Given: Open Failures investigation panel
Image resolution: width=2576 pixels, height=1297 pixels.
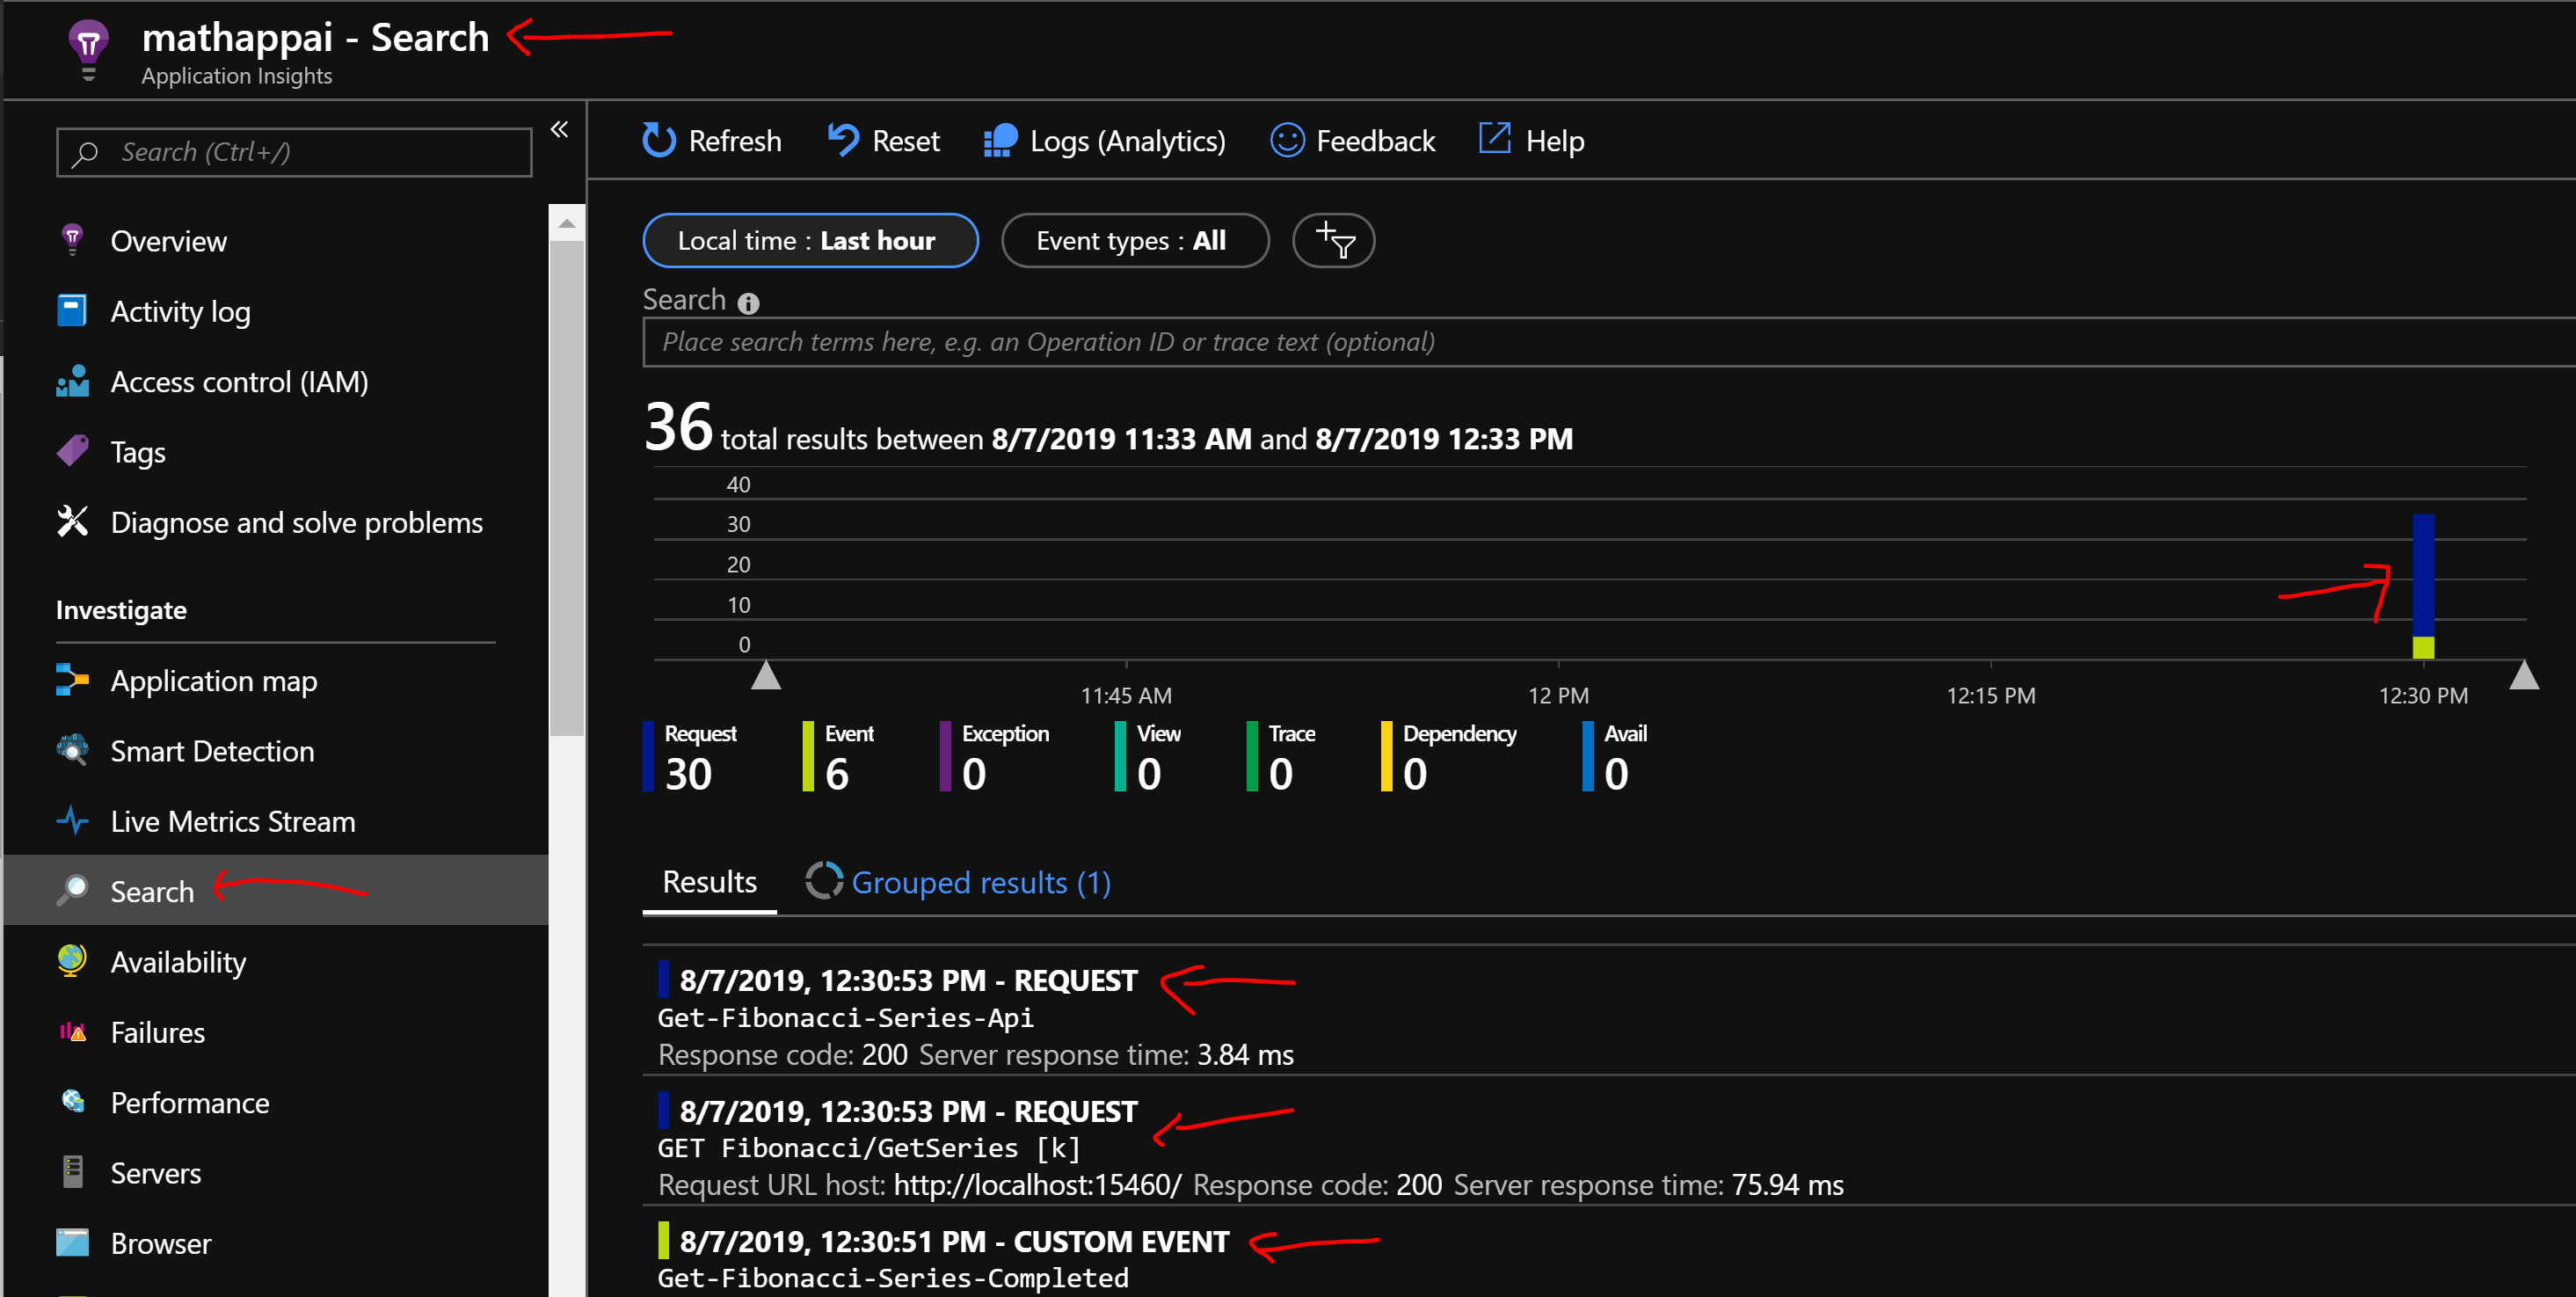Looking at the screenshot, I should click(x=159, y=1032).
